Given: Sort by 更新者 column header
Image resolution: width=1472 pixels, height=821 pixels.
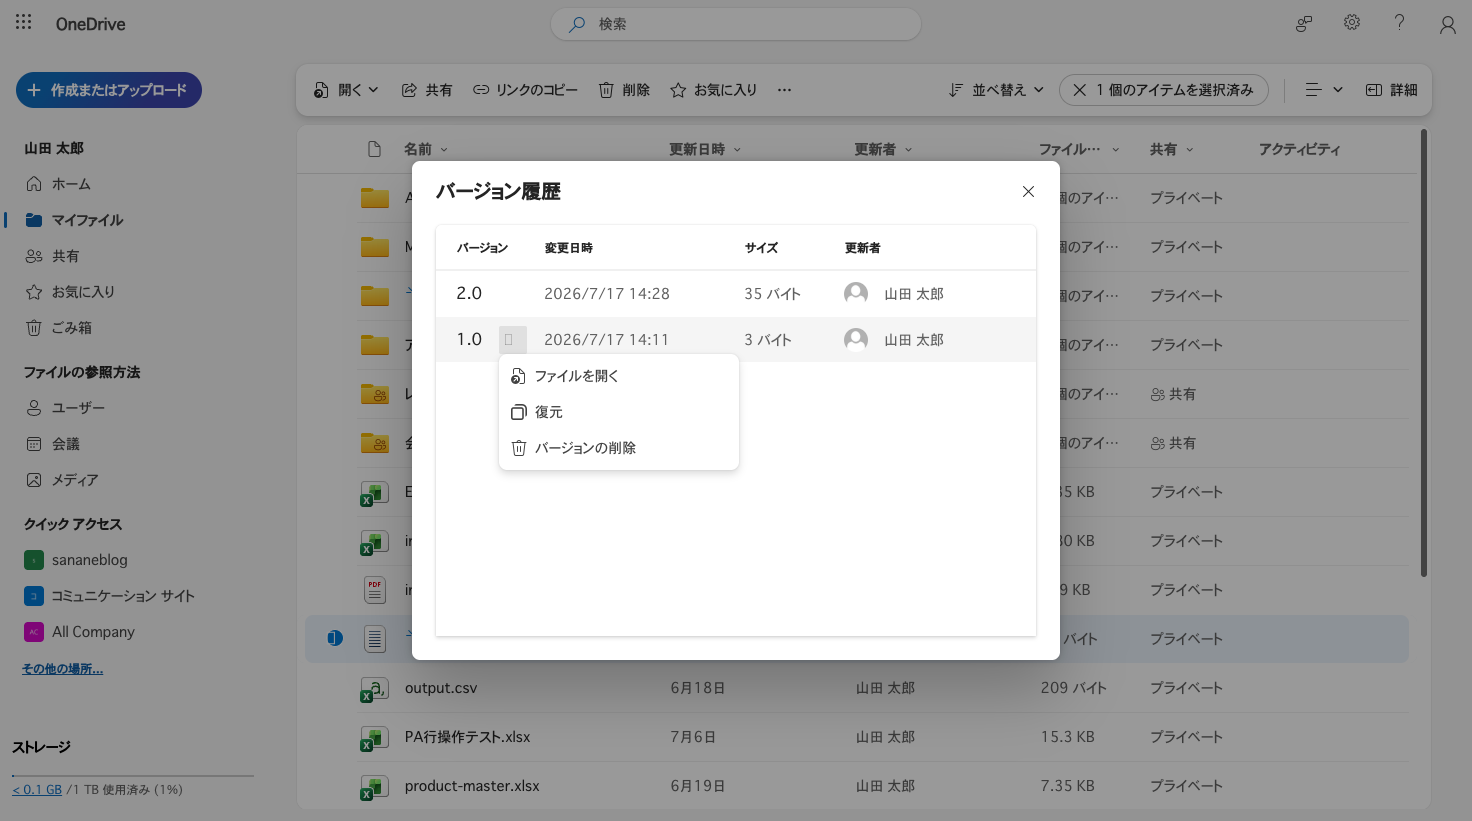Looking at the screenshot, I should pyautogui.click(x=883, y=149).
